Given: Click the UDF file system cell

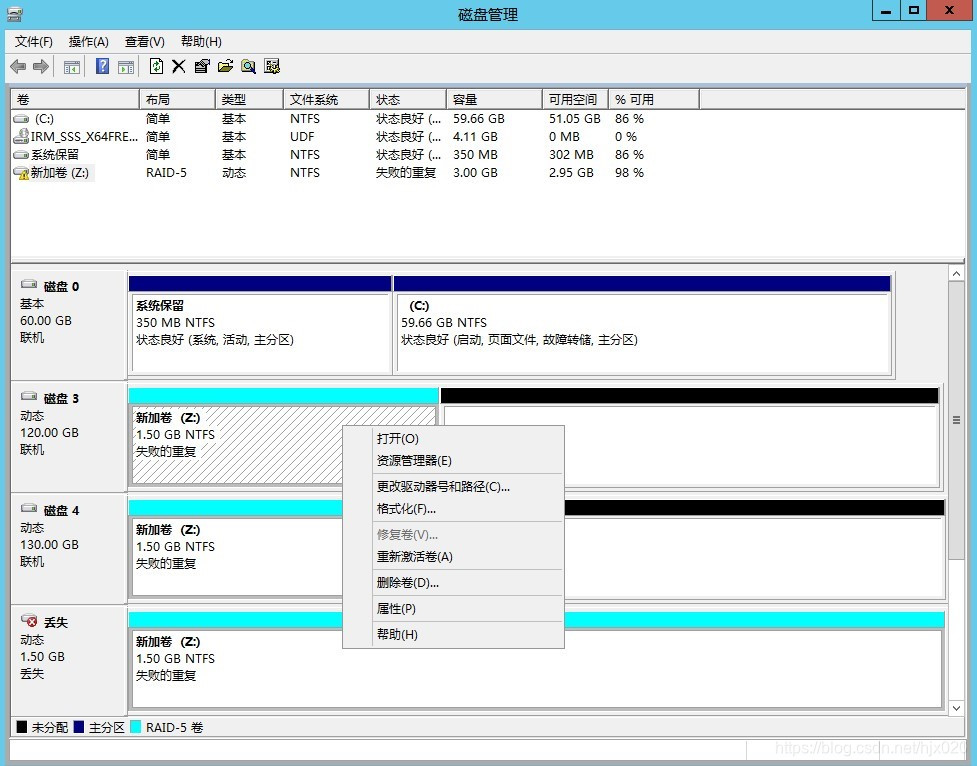Looking at the screenshot, I should click(302, 136).
